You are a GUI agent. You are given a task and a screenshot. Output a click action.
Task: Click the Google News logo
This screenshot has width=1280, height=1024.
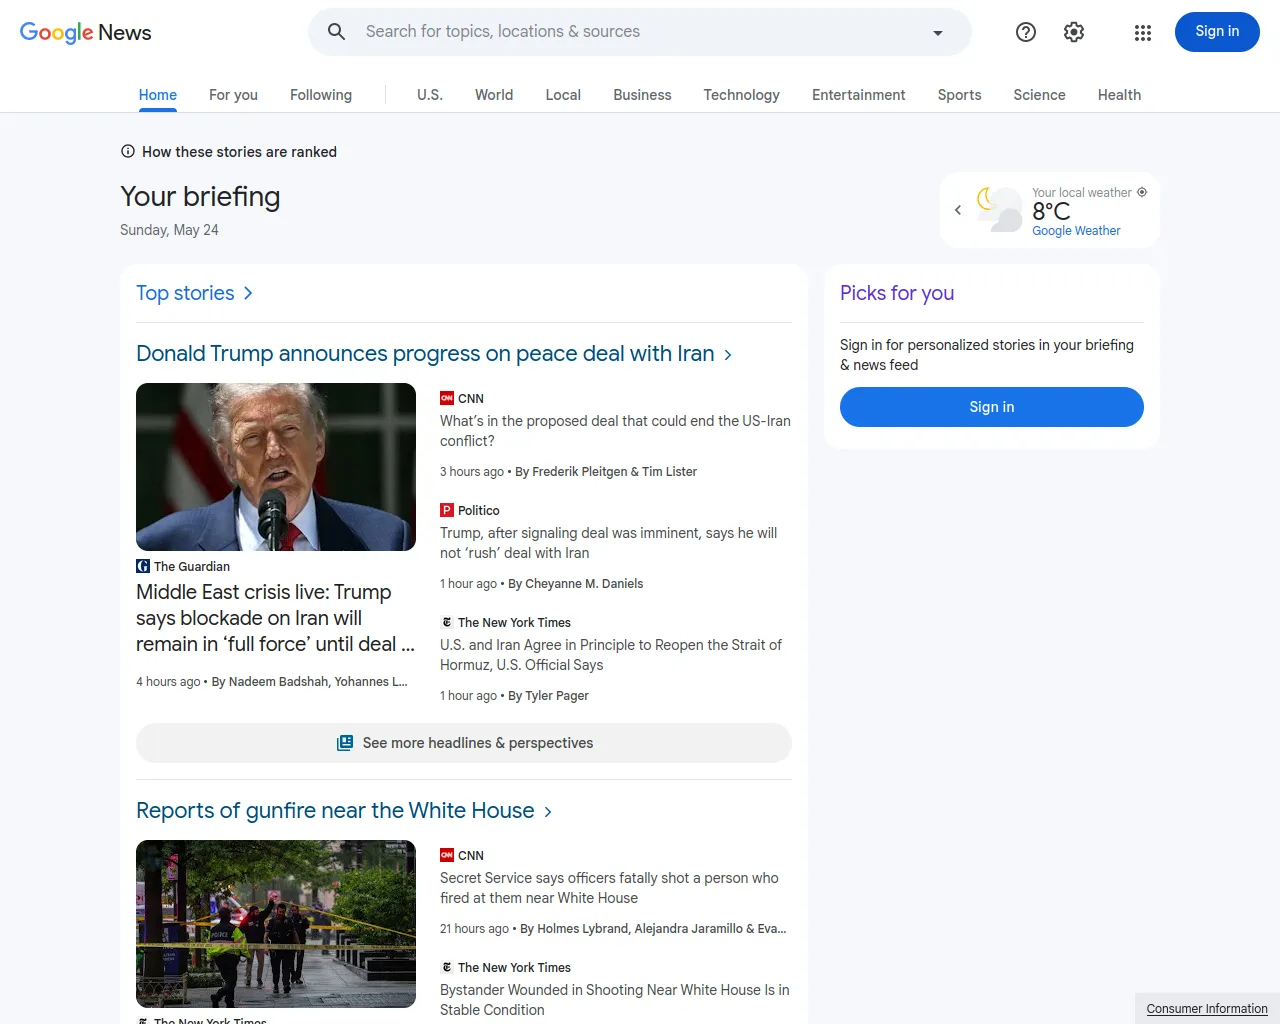pyautogui.click(x=86, y=32)
